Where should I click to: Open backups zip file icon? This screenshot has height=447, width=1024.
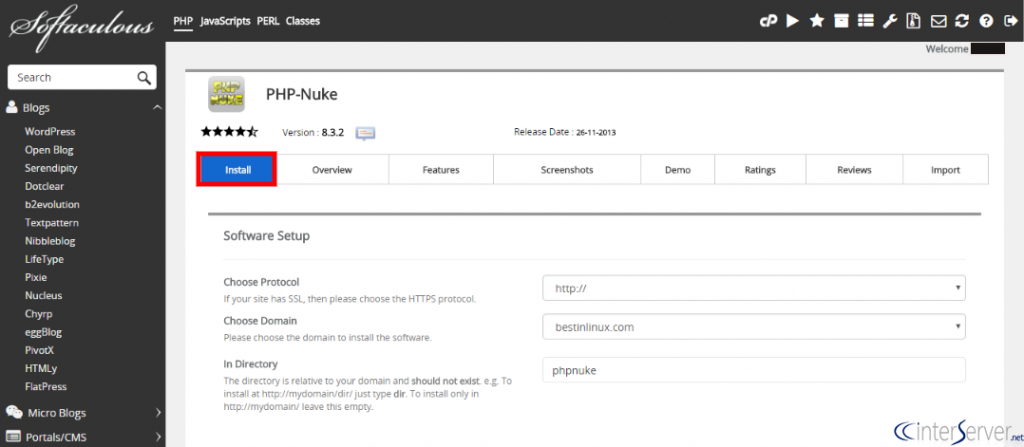pos(914,21)
